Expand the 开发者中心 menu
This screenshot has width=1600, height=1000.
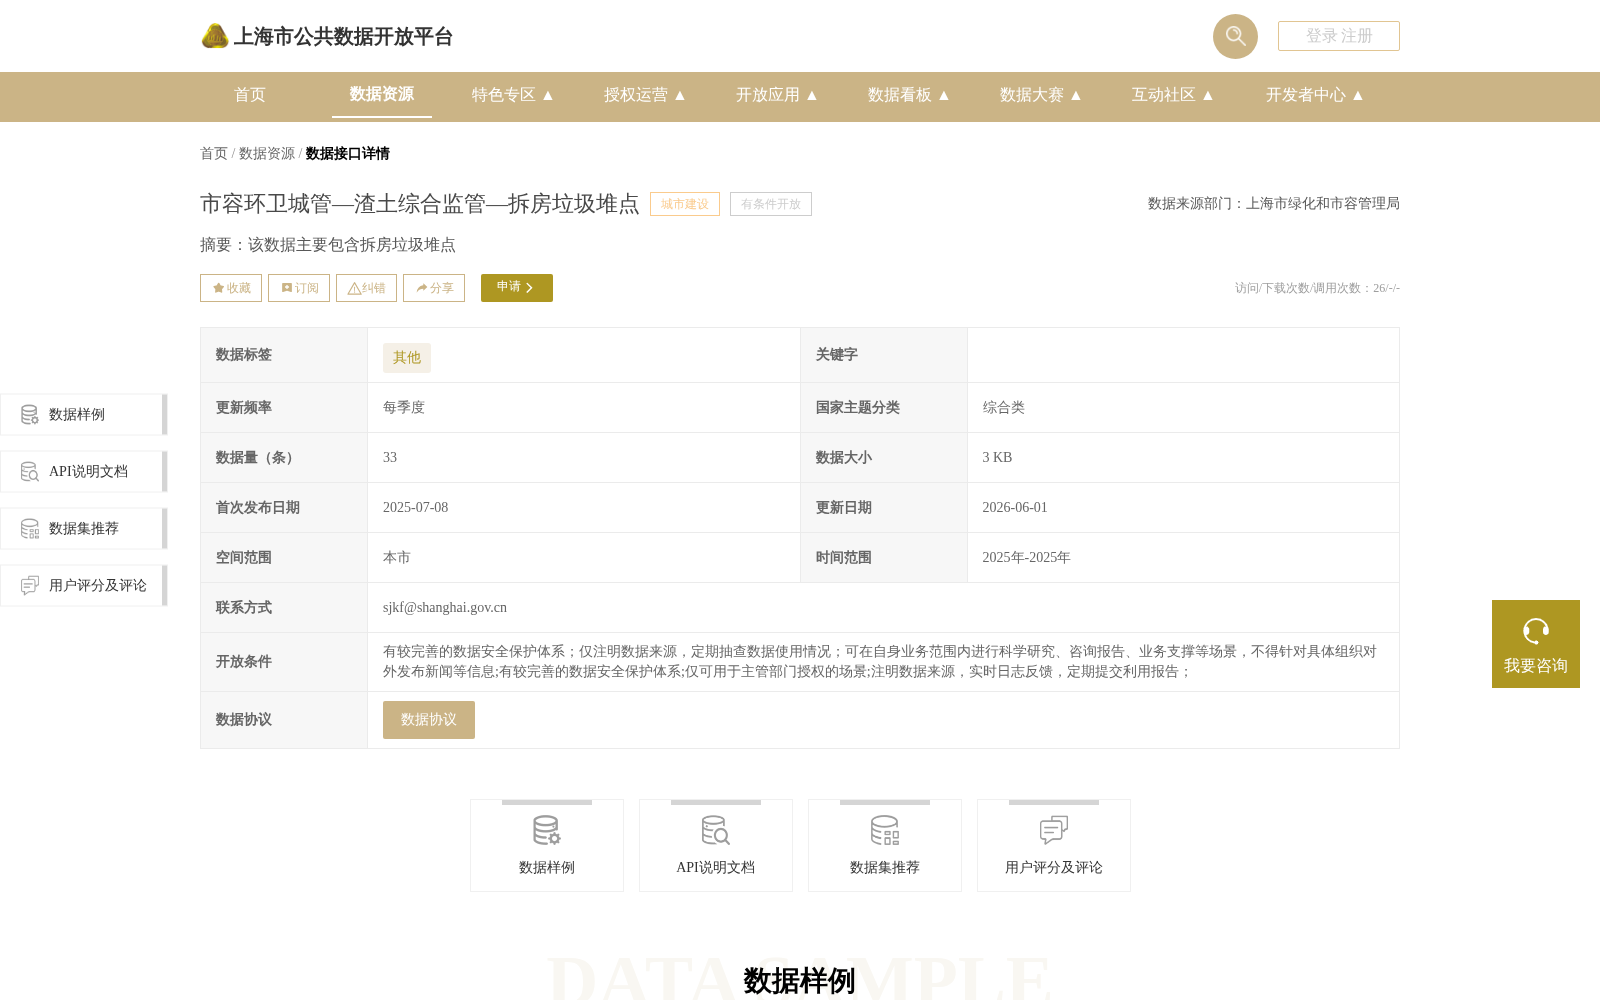pos(1314,95)
